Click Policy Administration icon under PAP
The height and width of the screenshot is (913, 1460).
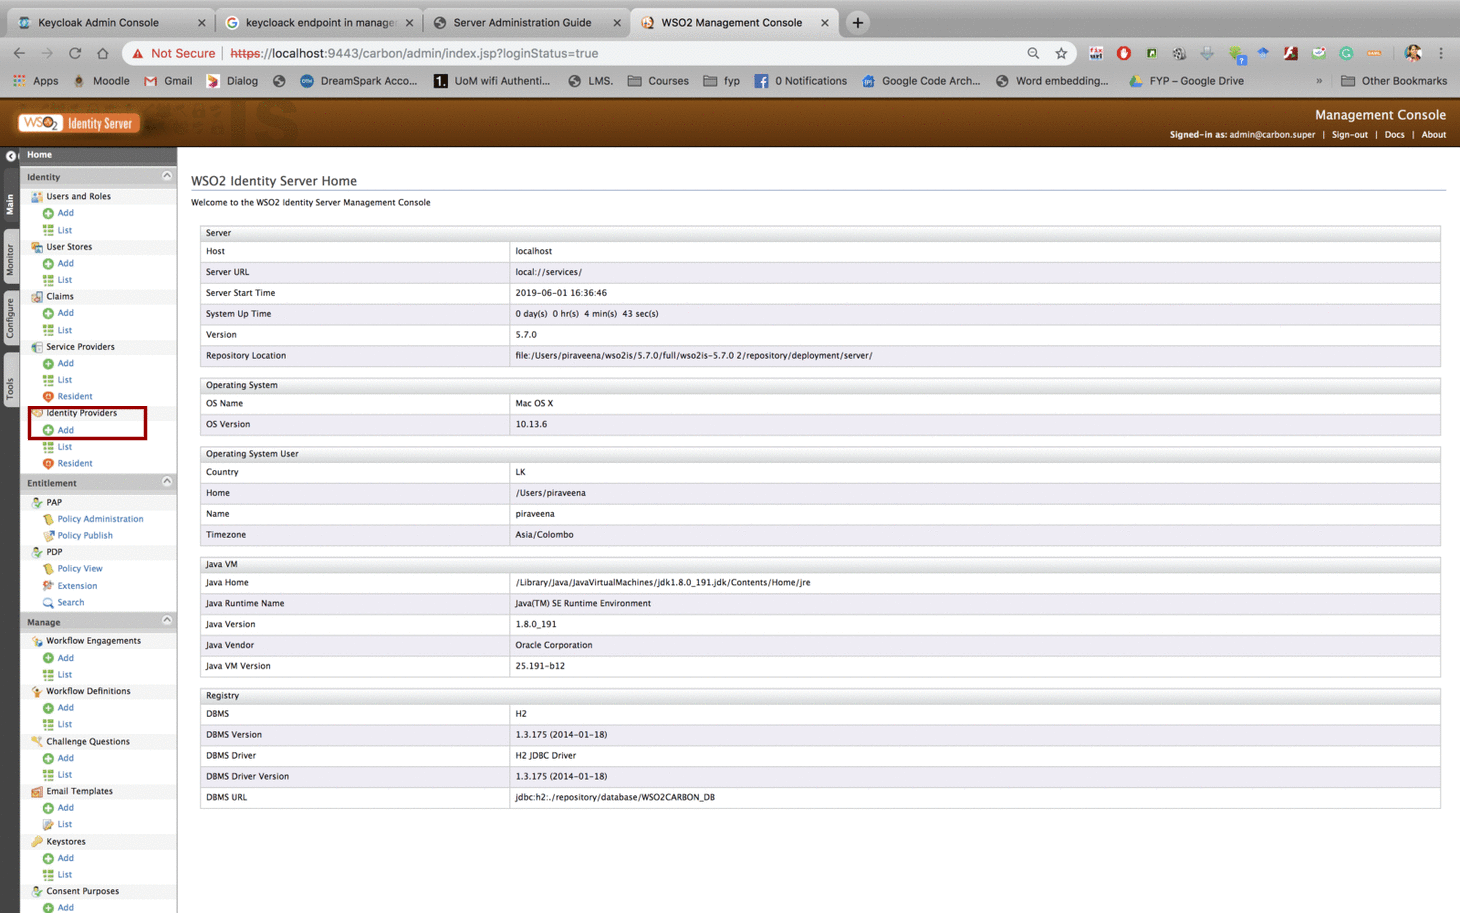tap(48, 519)
